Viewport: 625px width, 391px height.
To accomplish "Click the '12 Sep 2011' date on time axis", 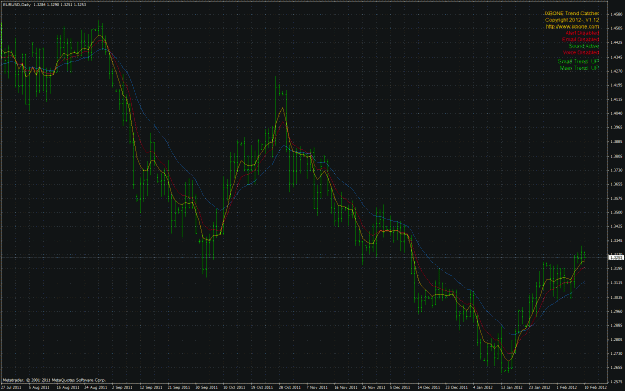I will tap(151, 387).
